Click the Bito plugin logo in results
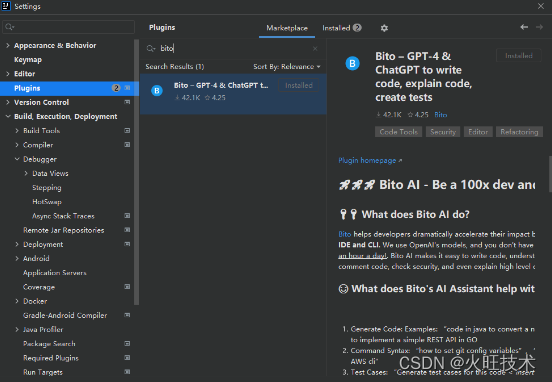 tap(157, 91)
